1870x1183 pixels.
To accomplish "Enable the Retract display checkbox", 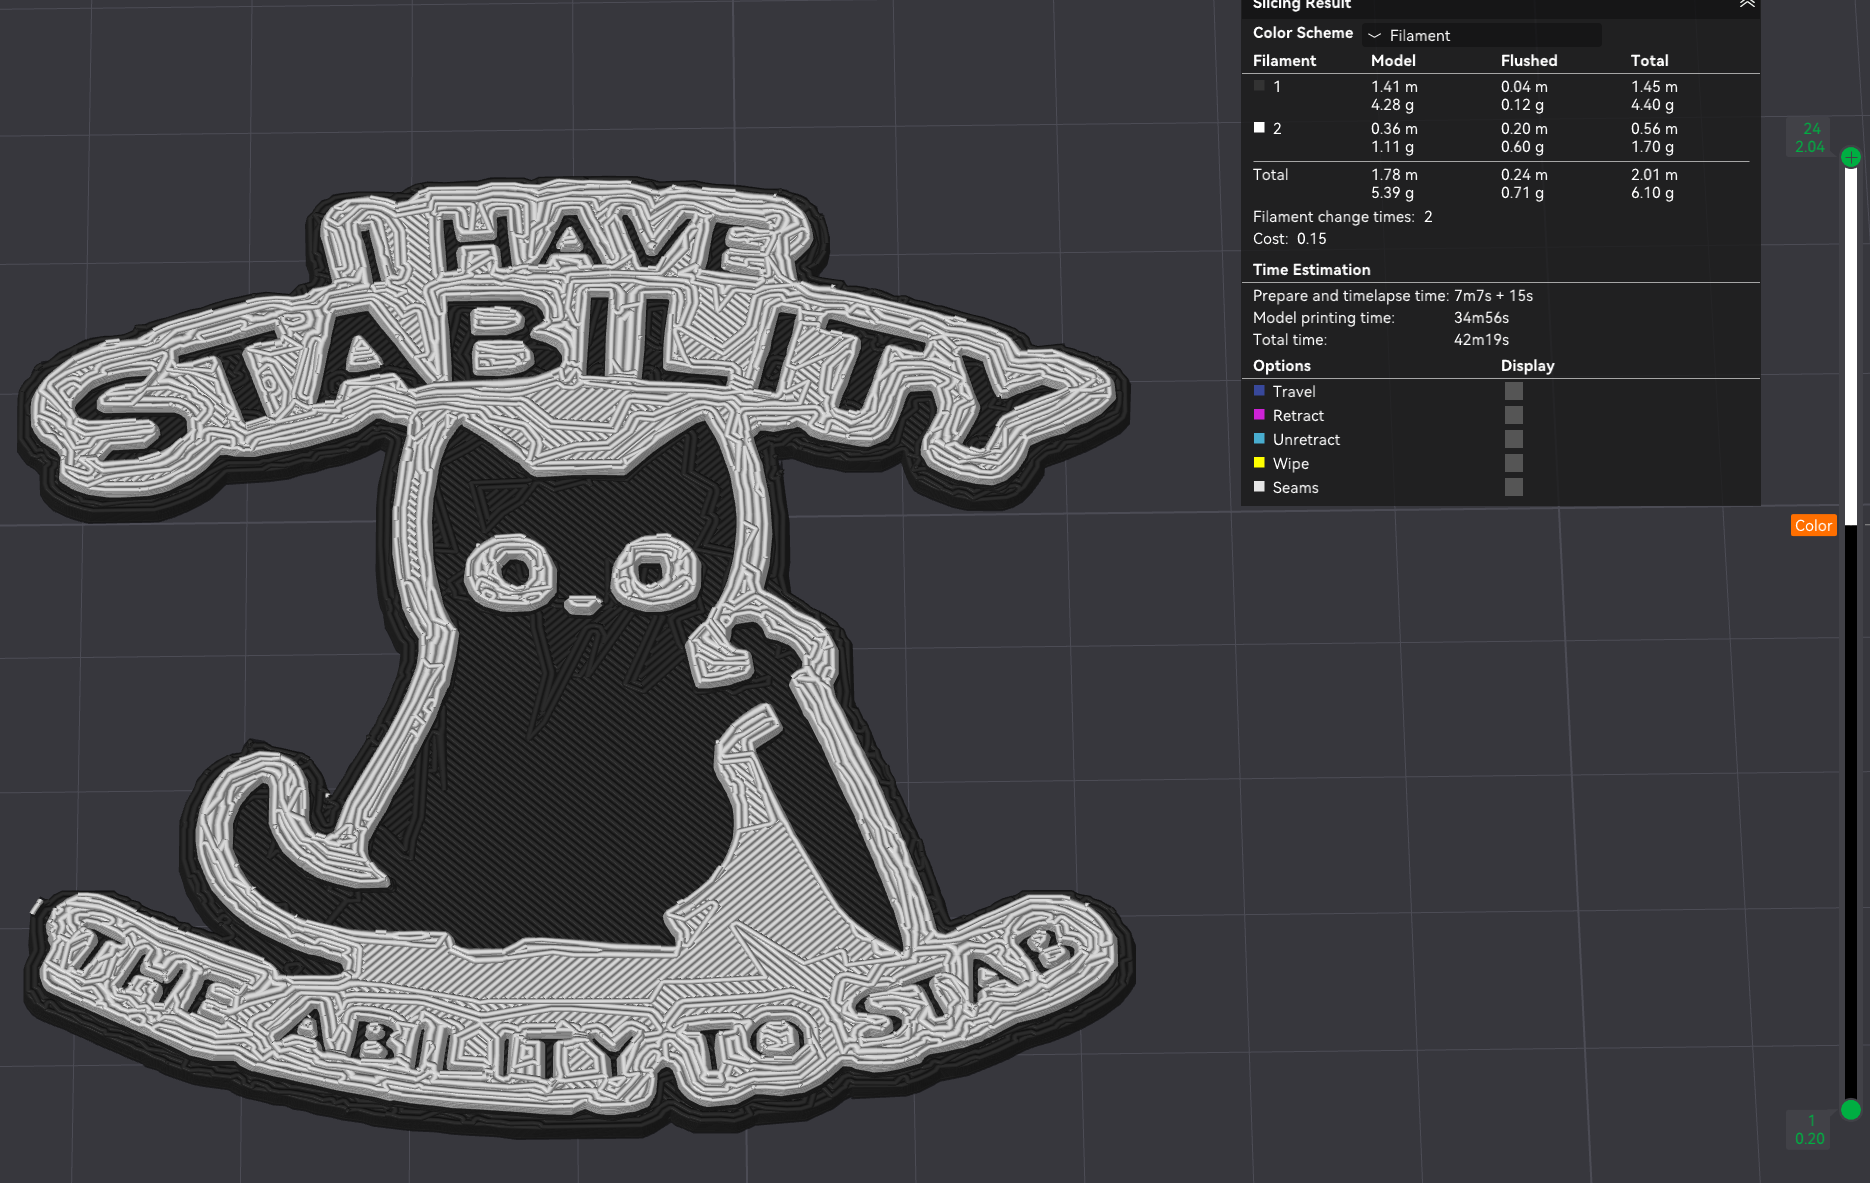I will tap(1513, 416).
